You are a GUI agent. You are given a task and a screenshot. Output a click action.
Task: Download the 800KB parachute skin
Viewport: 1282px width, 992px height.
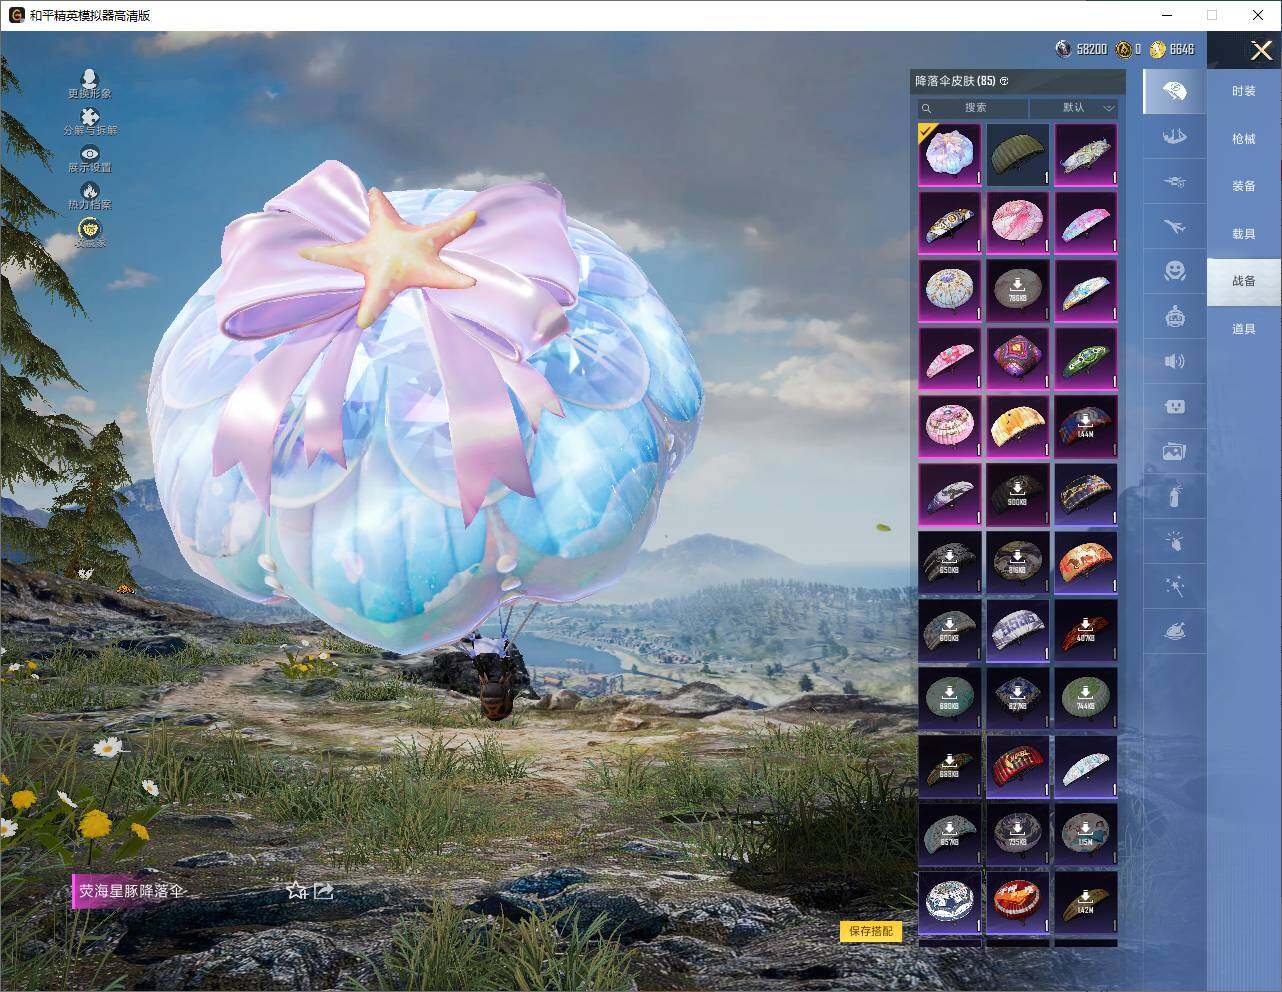tap(950, 630)
